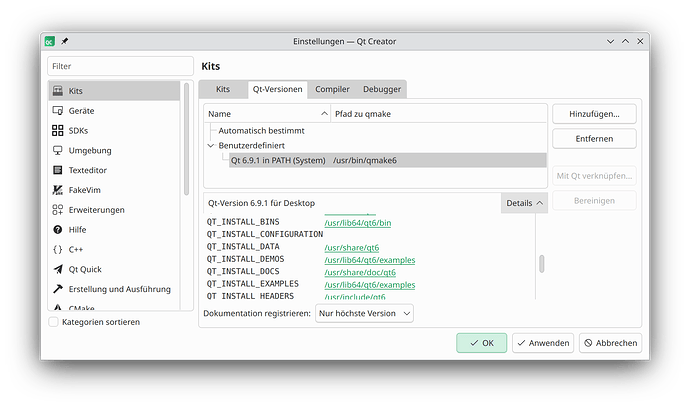Switch to the Qt-Versionen tab
Screen dimensions: 690x407
[277, 89]
